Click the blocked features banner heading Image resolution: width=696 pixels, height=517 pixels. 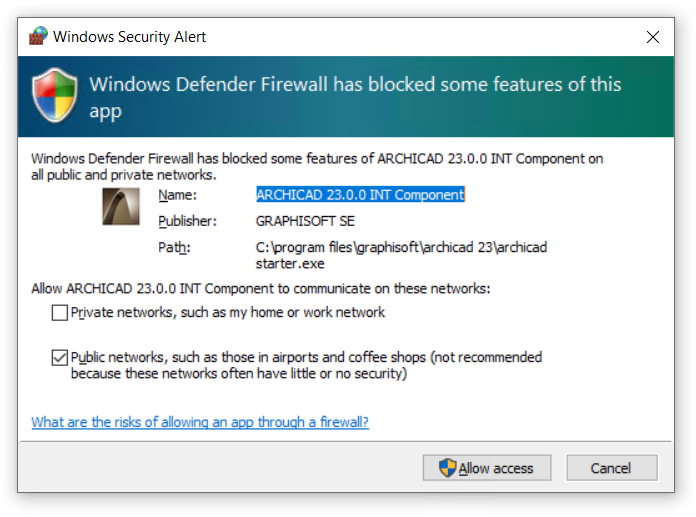coord(355,96)
